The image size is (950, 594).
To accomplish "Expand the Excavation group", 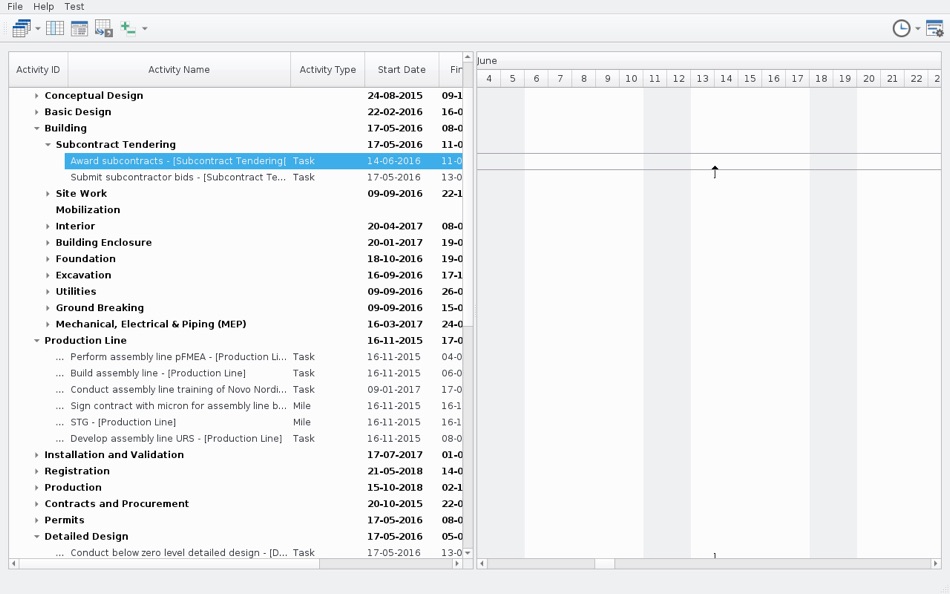I will point(48,275).
